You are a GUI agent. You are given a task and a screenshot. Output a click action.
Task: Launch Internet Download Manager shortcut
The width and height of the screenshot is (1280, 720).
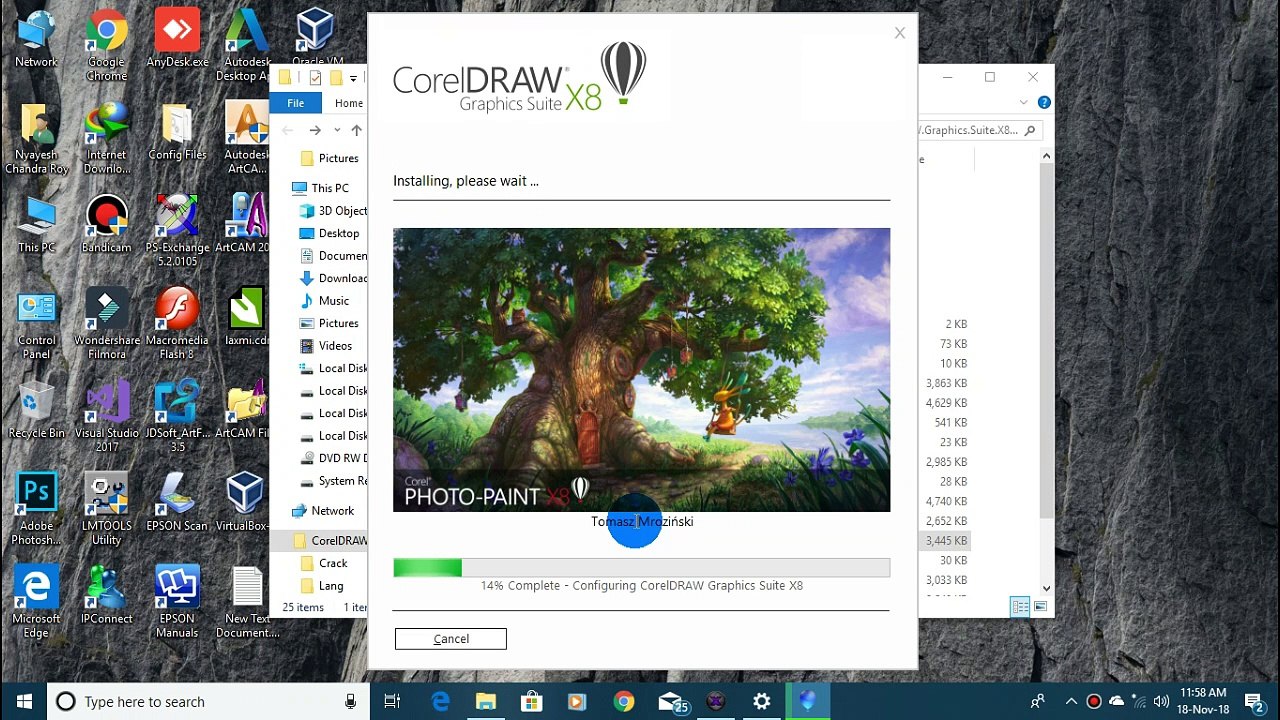point(106,138)
